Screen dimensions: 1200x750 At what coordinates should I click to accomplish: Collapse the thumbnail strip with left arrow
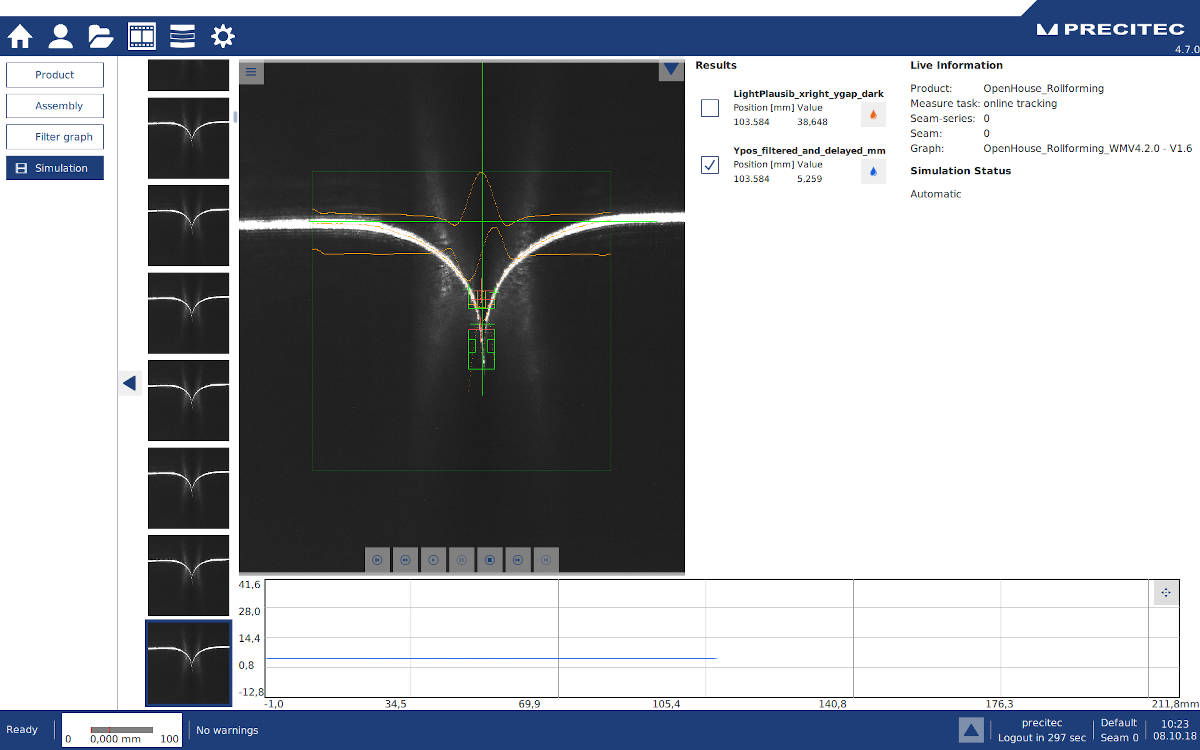pos(129,382)
